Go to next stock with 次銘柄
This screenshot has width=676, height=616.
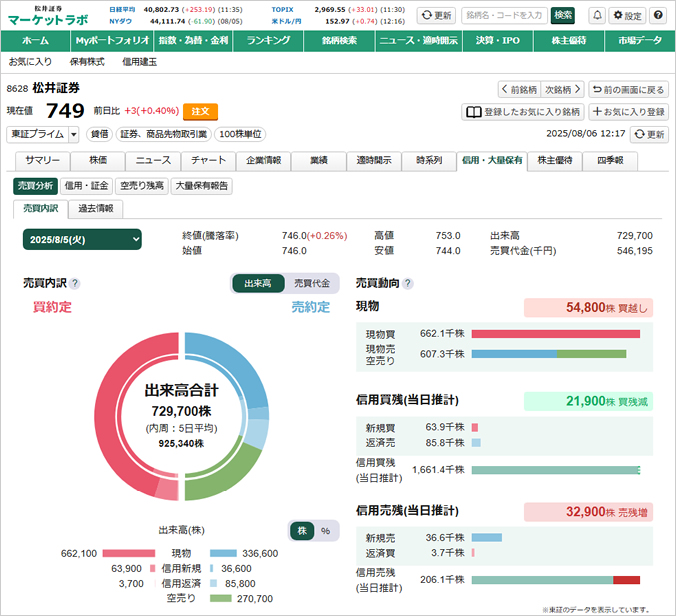tap(563, 90)
